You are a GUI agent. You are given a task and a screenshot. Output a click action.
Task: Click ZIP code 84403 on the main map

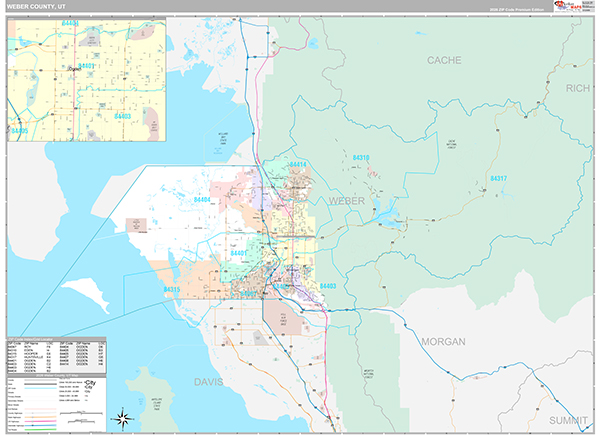click(328, 286)
